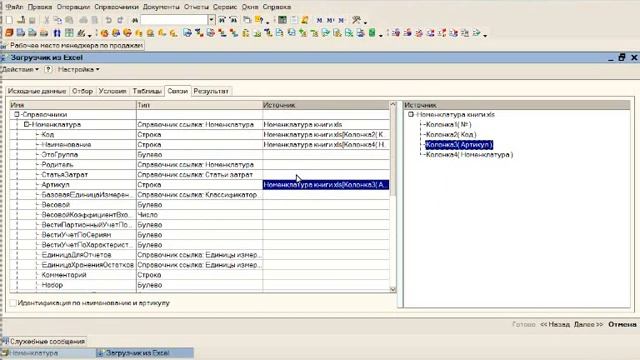This screenshot has height=360, width=640.
Task: Collapse the Справочники tree node
Action: point(17,115)
